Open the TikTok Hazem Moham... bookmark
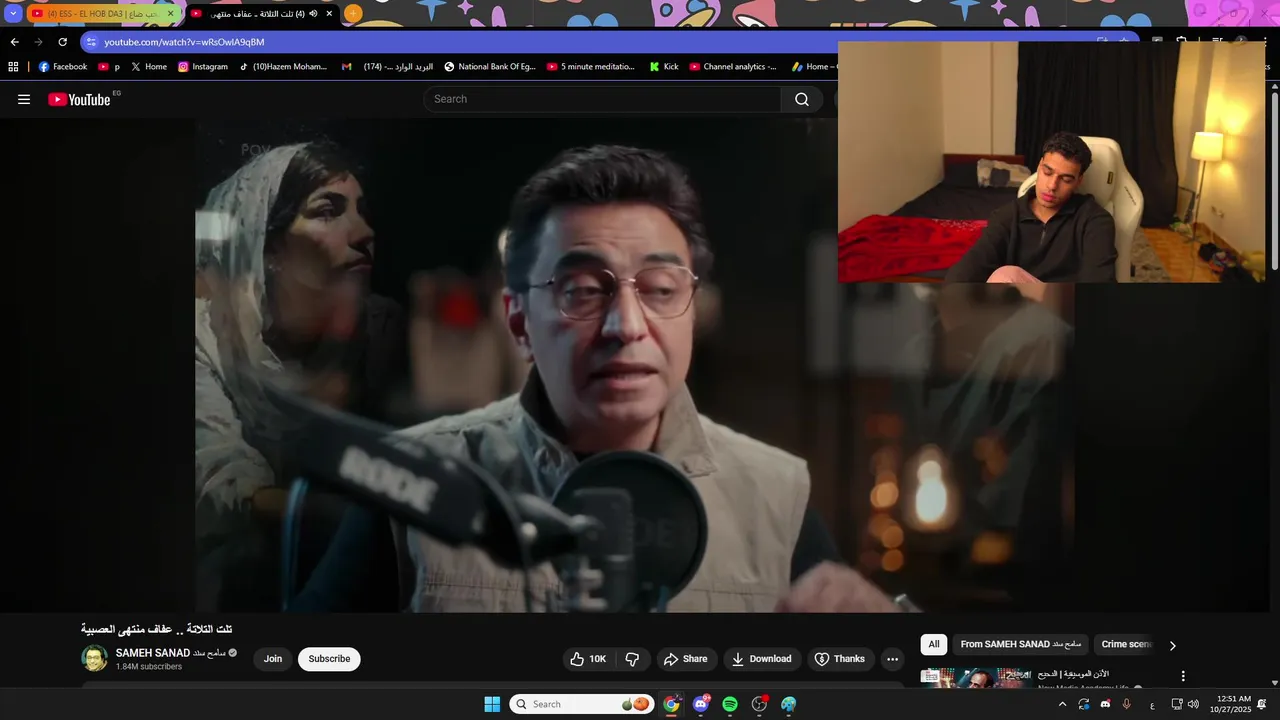Image resolution: width=1280 pixels, height=720 pixels. [283, 67]
